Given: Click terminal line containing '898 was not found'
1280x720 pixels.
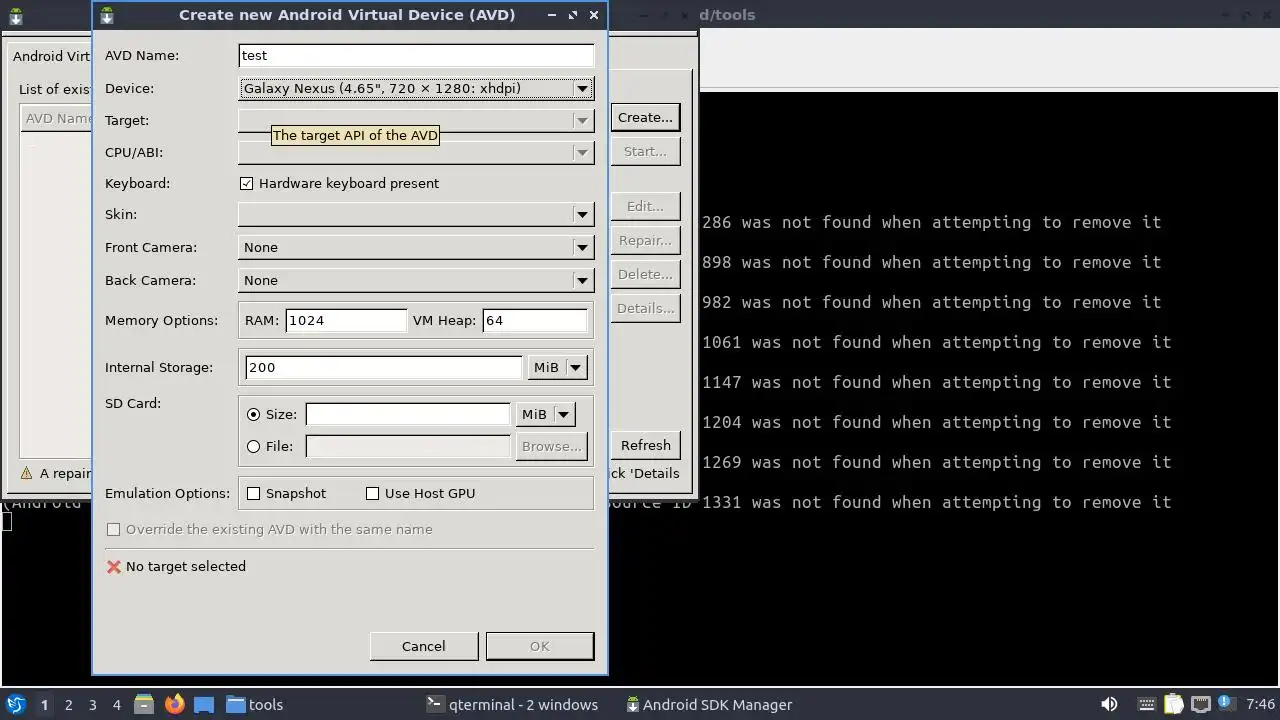Looking at the screenshot, I should click(x=931, y=262).
